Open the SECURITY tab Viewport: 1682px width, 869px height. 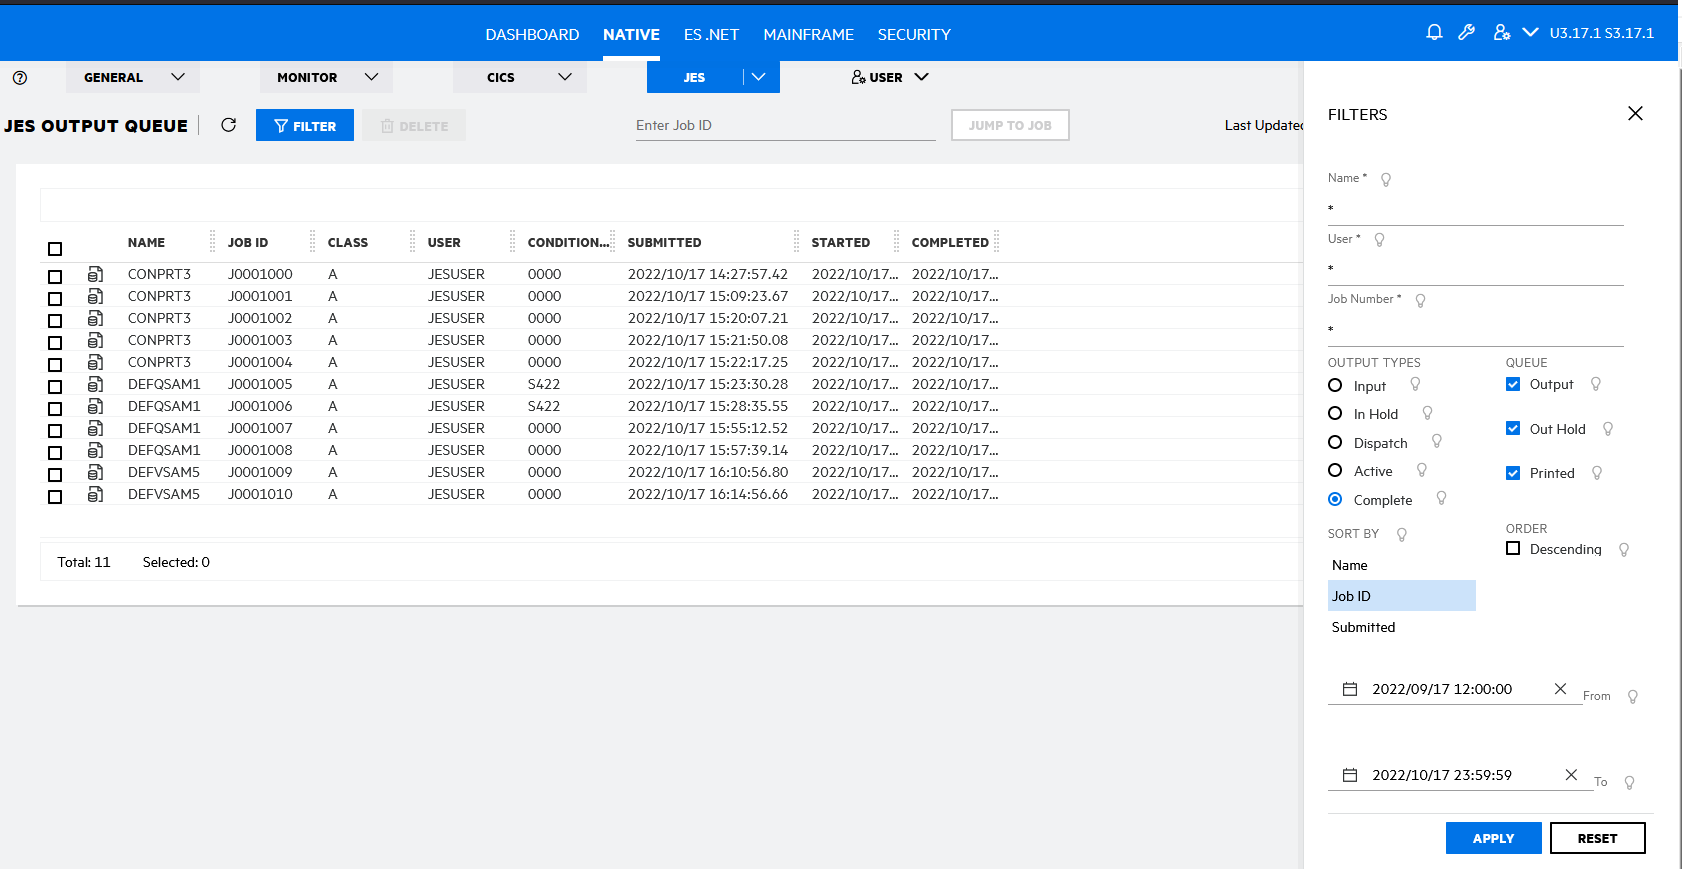coord(914,34)
